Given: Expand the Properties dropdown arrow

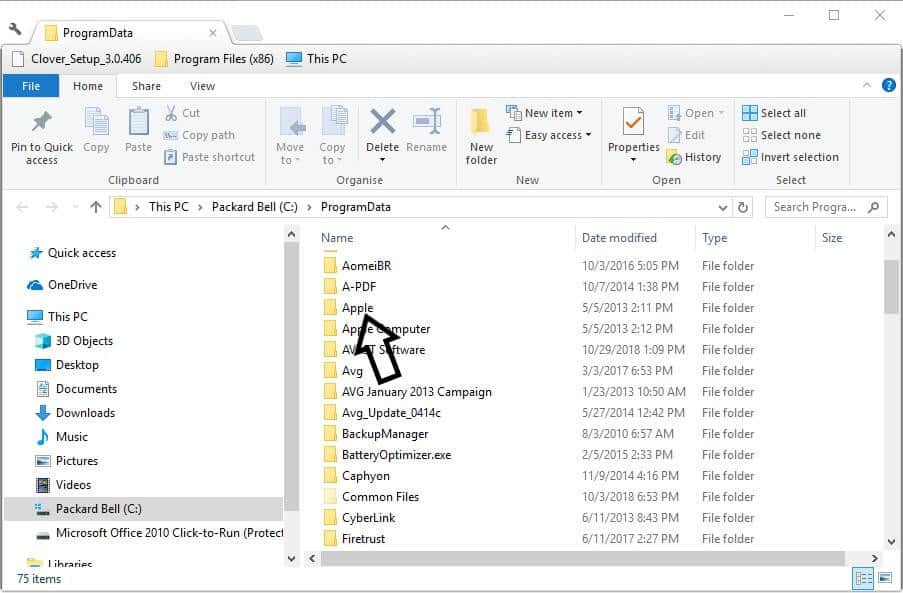Looking at the screenshot, I should (633, 159).
